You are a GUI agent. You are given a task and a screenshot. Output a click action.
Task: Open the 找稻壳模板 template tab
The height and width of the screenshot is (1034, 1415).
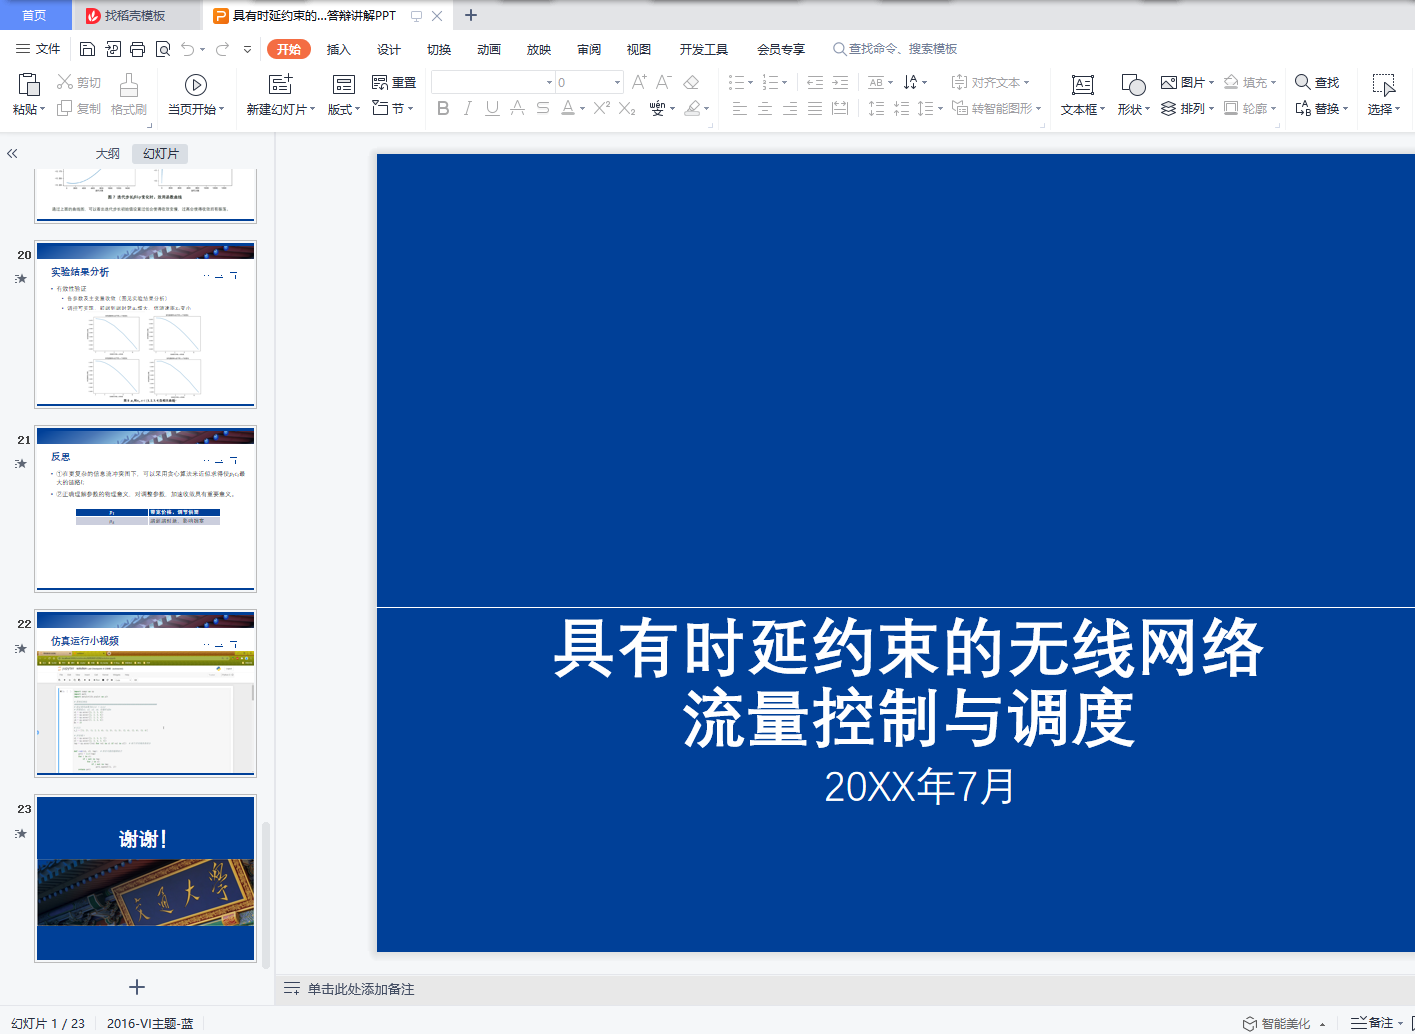tap(135, 15)
